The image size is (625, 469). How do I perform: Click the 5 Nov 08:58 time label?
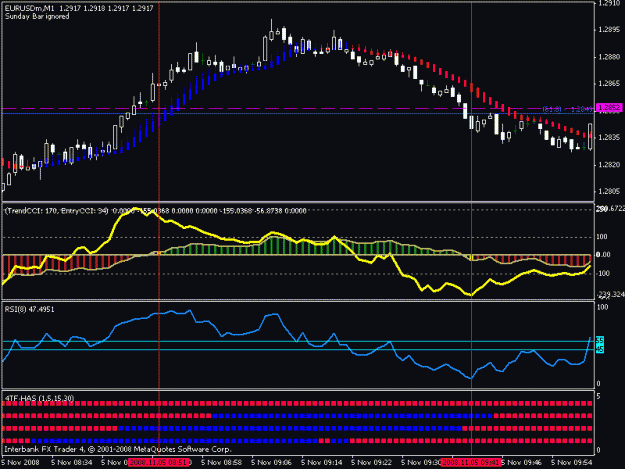[x=221, y=463]
